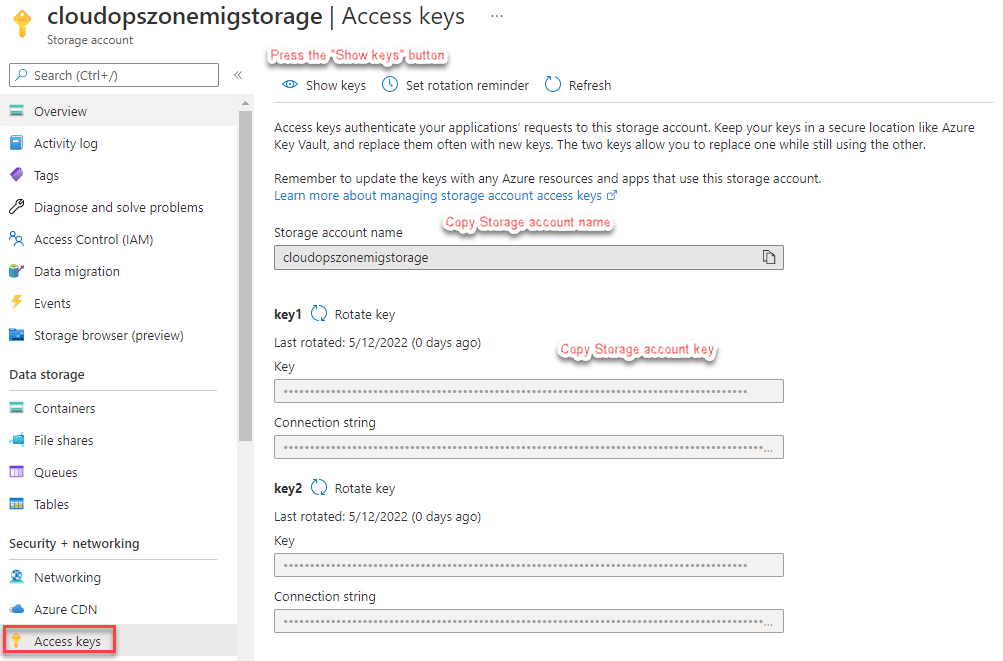Click the key2 Rotate key icon
Image resolution: width=1003 pixels, height=661 pixels.
pos(319,488)
